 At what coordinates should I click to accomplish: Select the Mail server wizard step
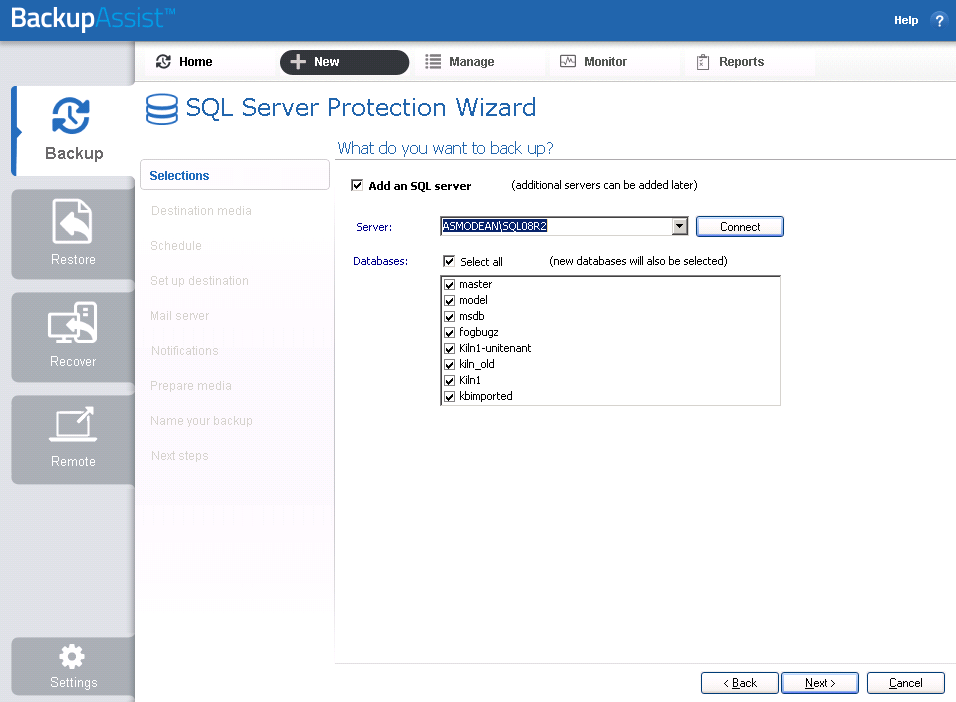179,316
